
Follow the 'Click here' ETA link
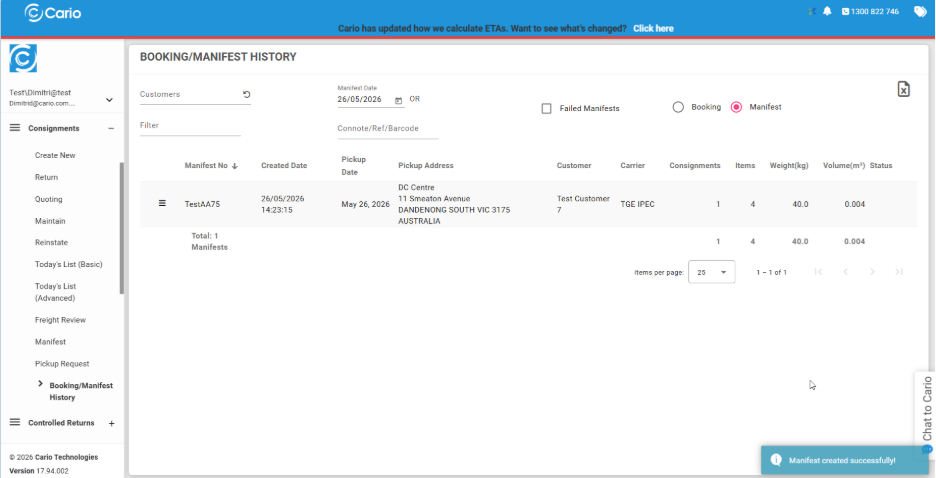click(654, 29)
